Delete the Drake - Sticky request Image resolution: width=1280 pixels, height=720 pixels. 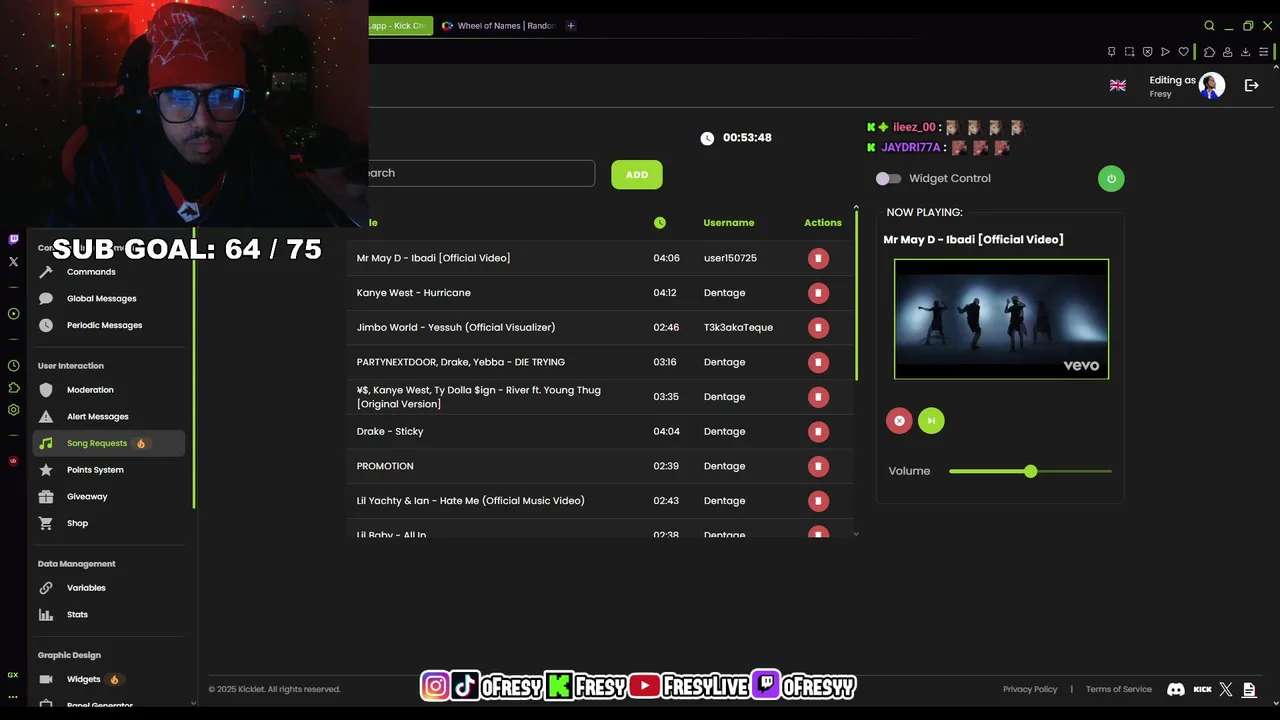(x=818, y=432)
